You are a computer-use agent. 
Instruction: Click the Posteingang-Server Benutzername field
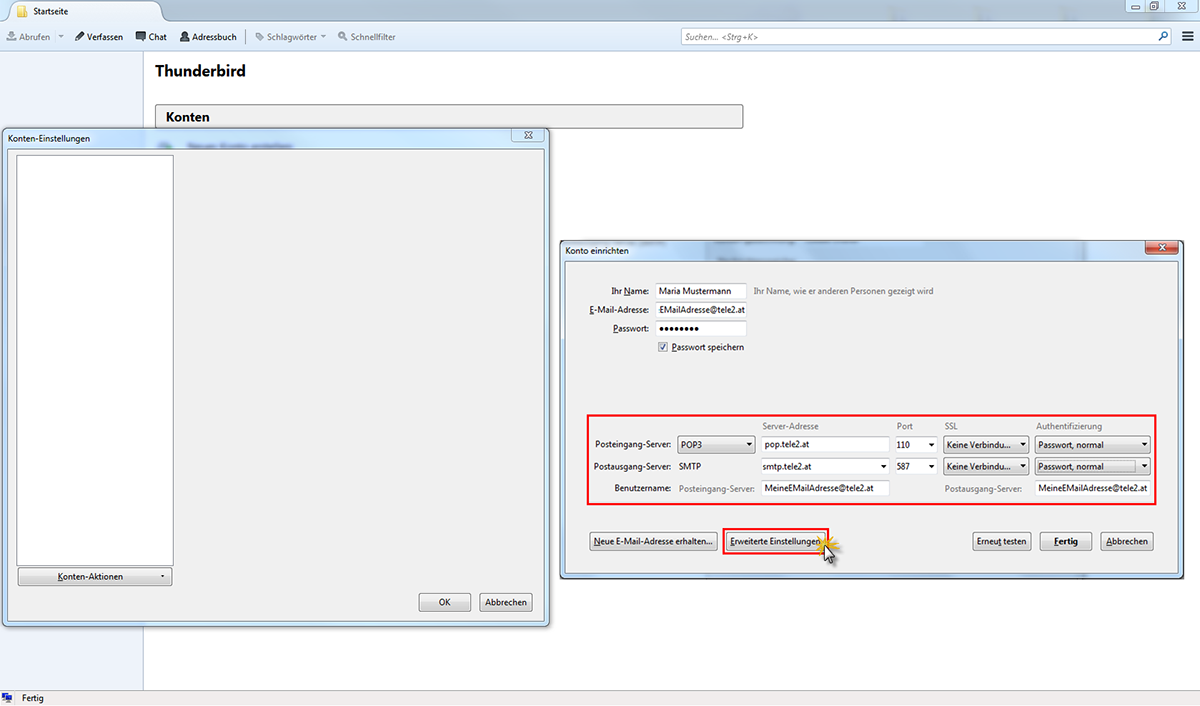(825, 488)
